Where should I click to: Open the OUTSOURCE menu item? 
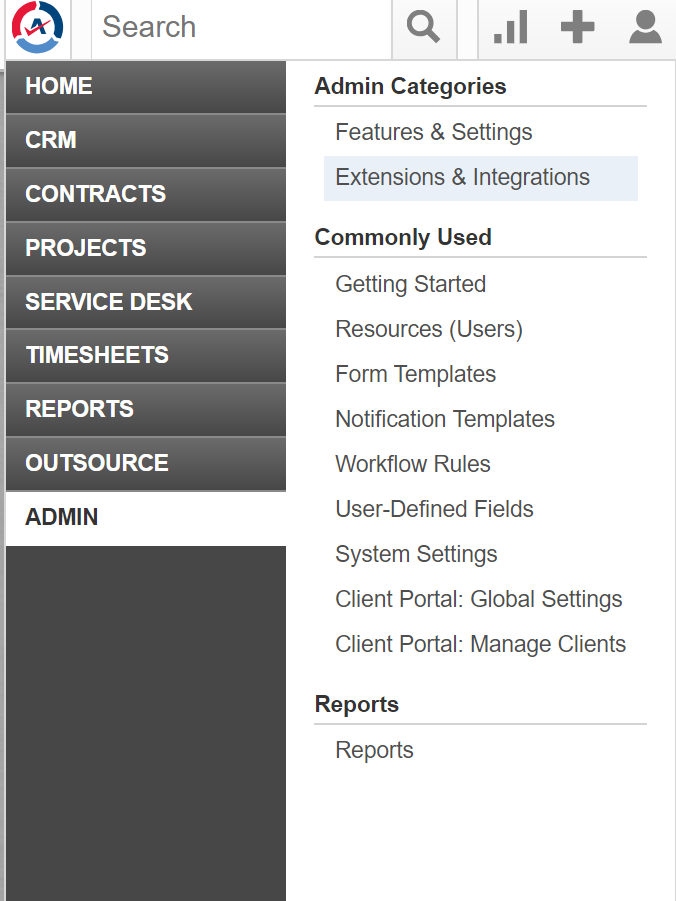click(x=146, y=464)
